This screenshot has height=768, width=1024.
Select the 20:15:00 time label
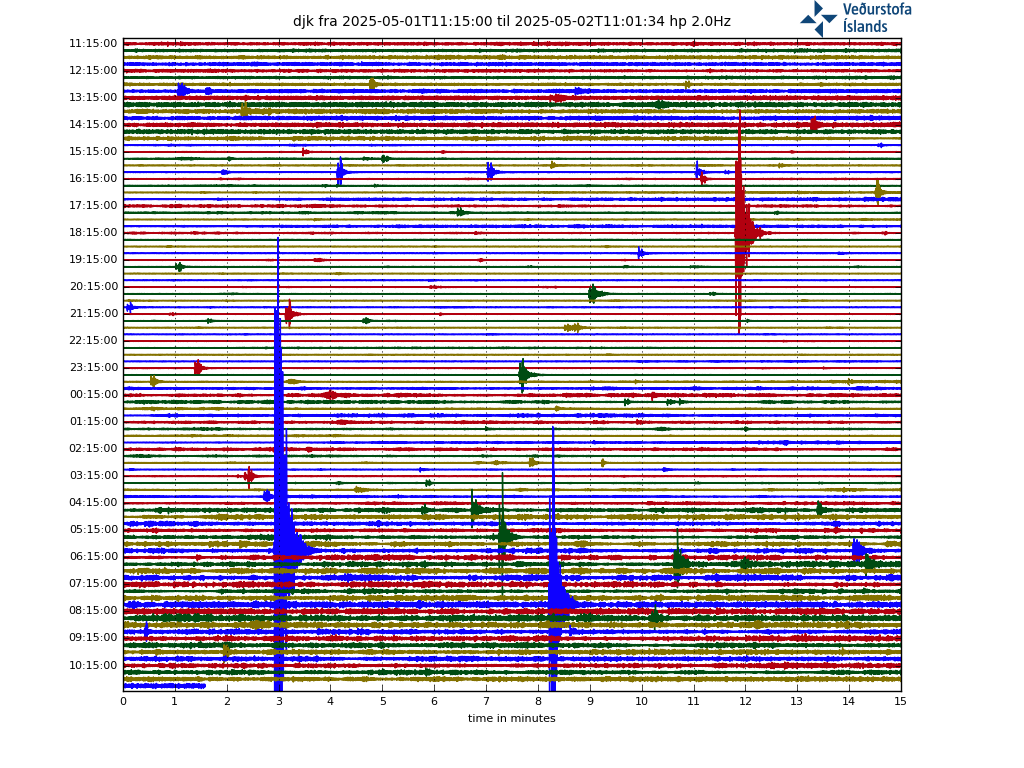(x=93, y=286)
